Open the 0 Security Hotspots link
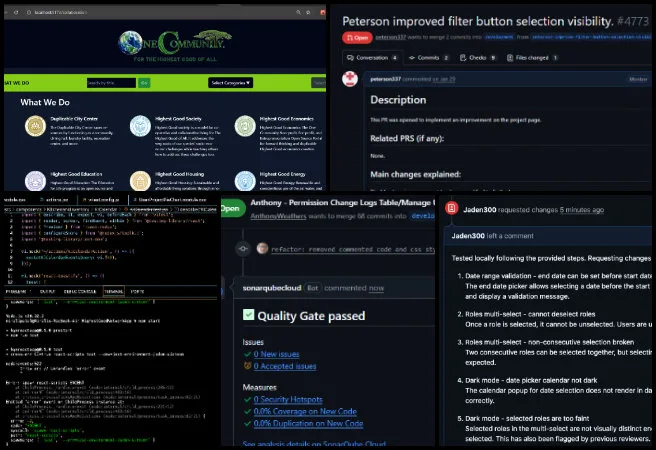This screenshot has width=656, height=450. 288,399
